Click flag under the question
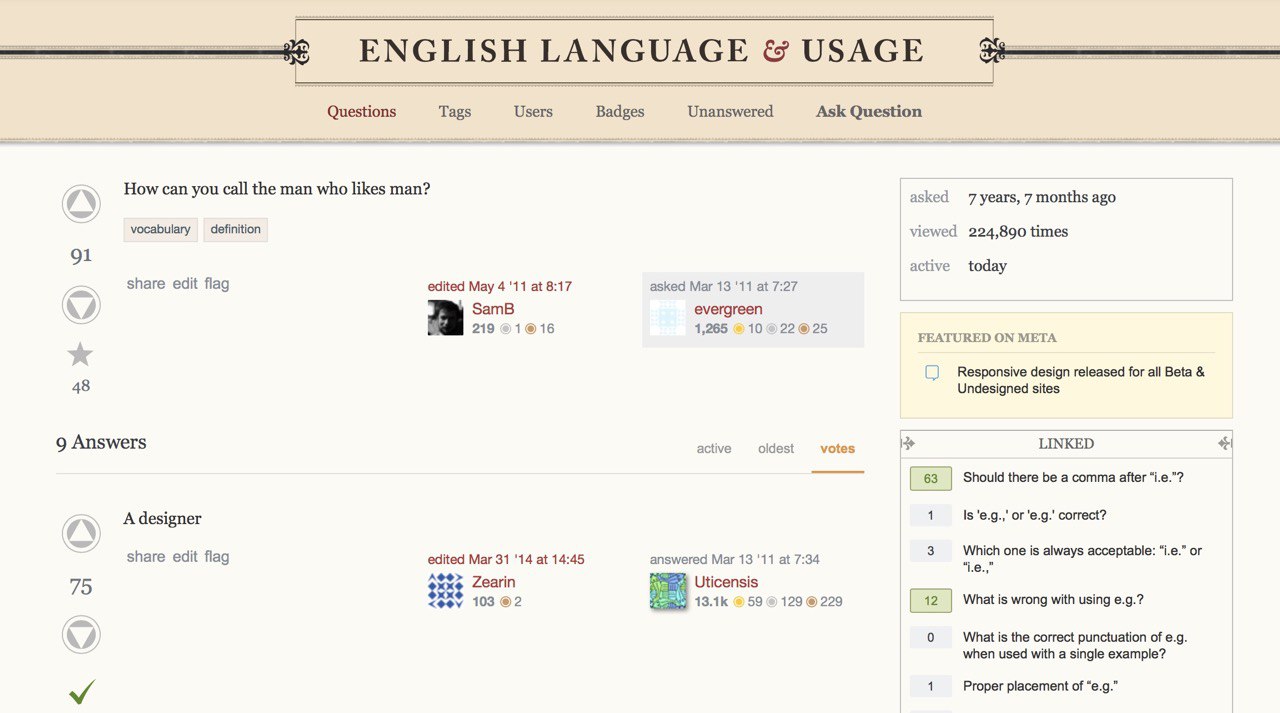Viewport: 1280px width, 713px height. pos(217,283)
